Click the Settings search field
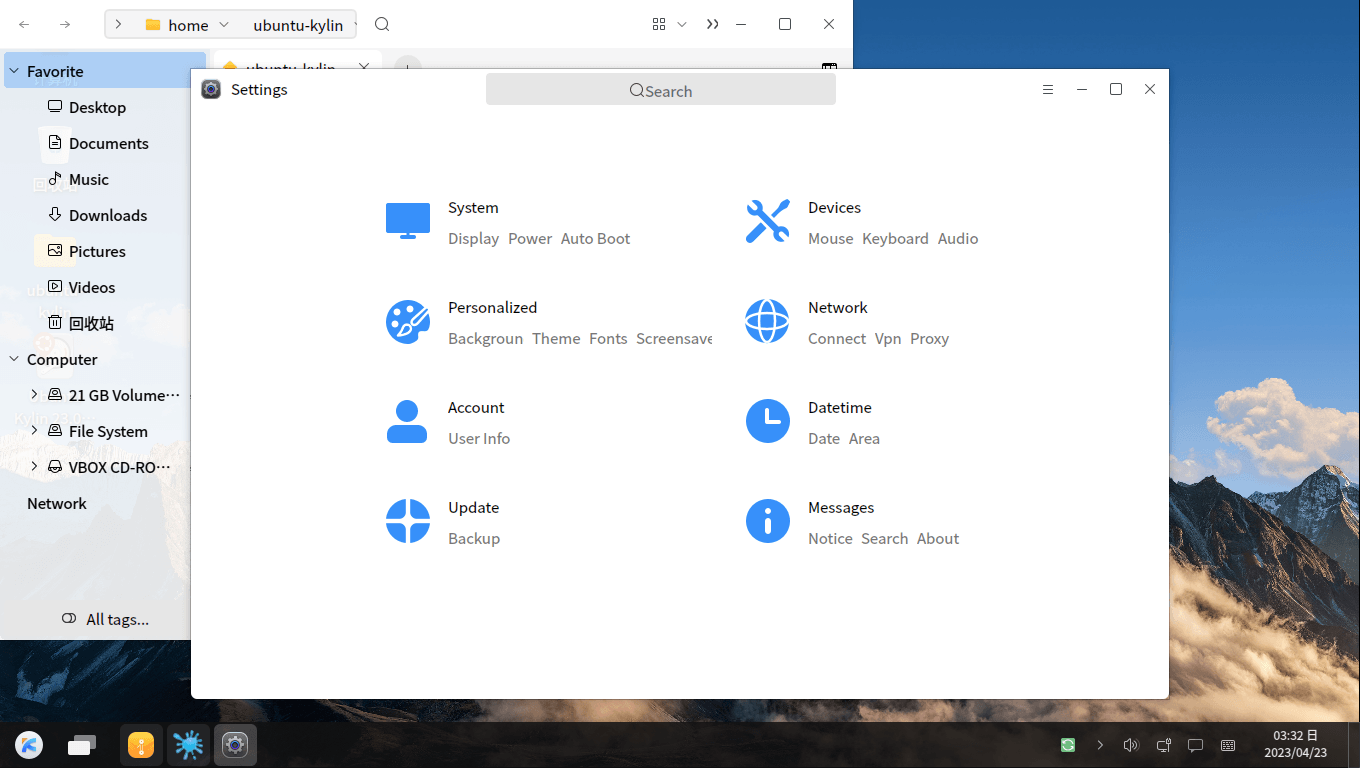The image size is (1360, 768). click(660, 90)
